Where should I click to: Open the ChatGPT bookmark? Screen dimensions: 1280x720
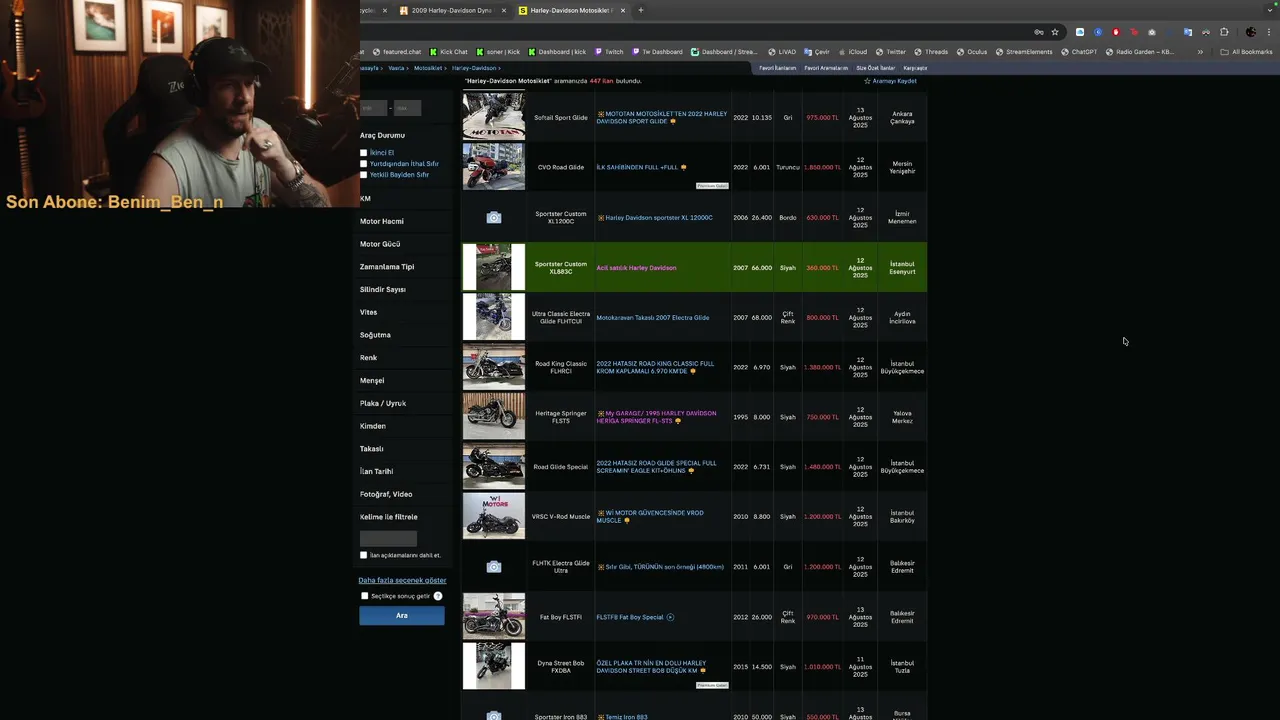[1079, 52]
